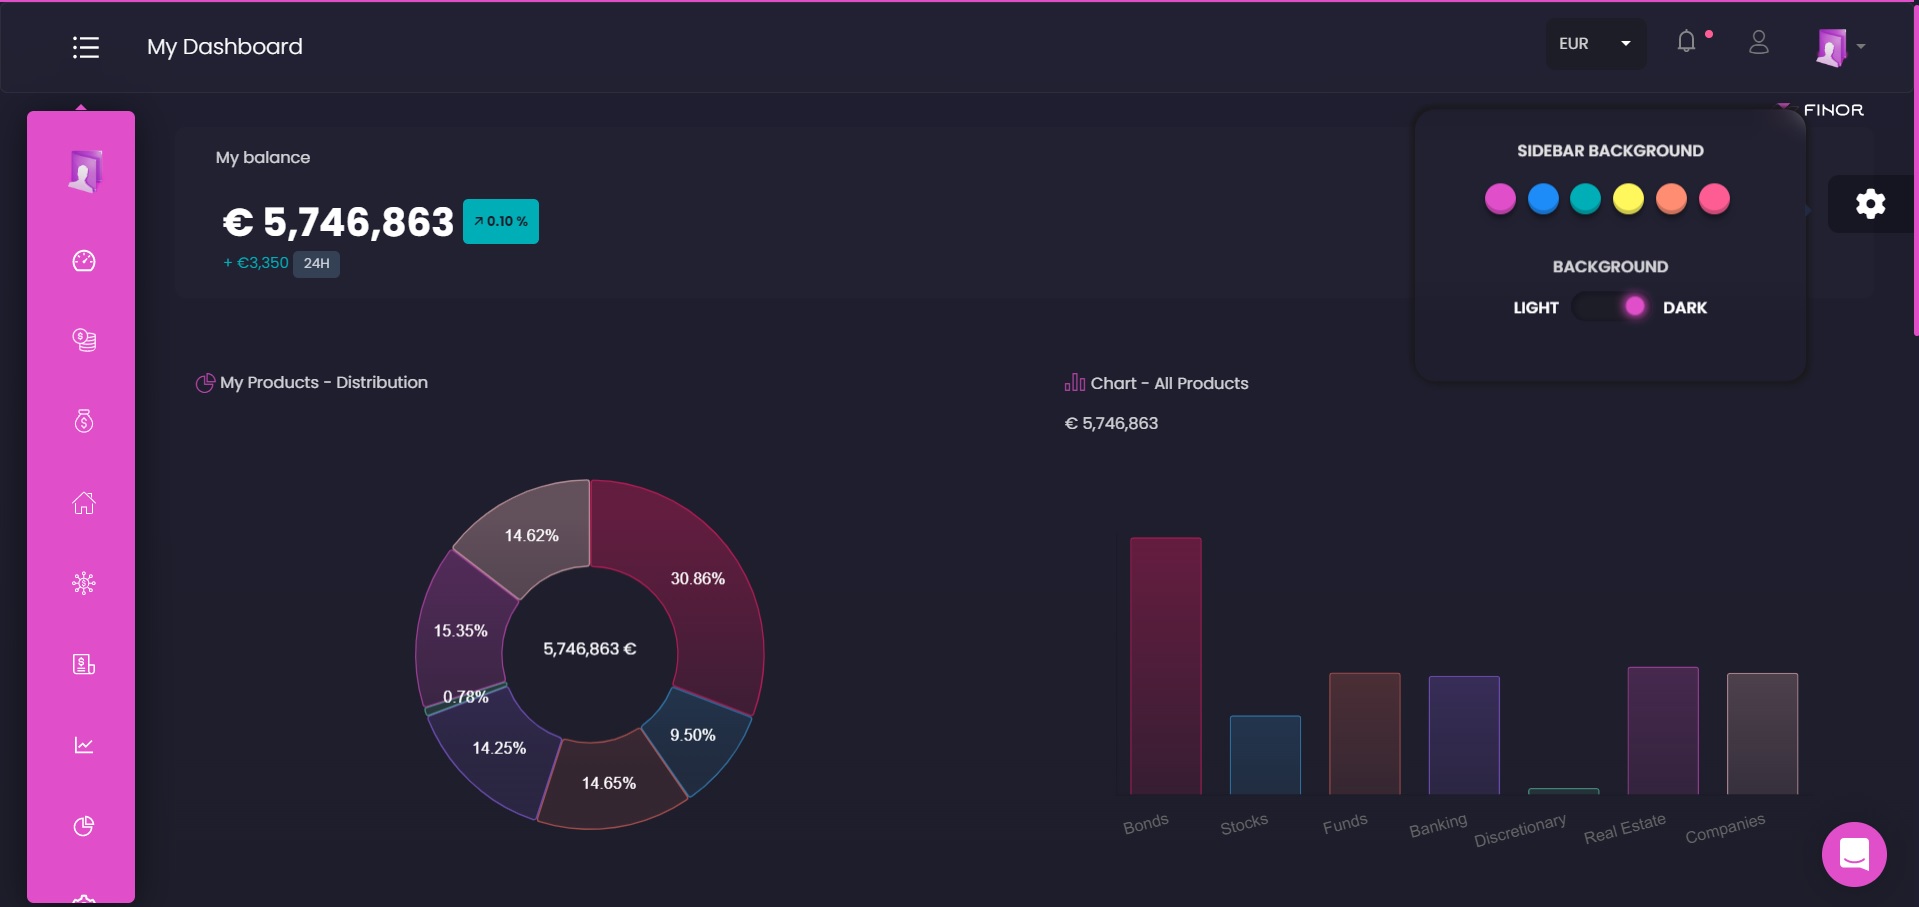Open the pie chart icon in sidebar
This screenshot has height=907, width=1919.
pos(84,826)
